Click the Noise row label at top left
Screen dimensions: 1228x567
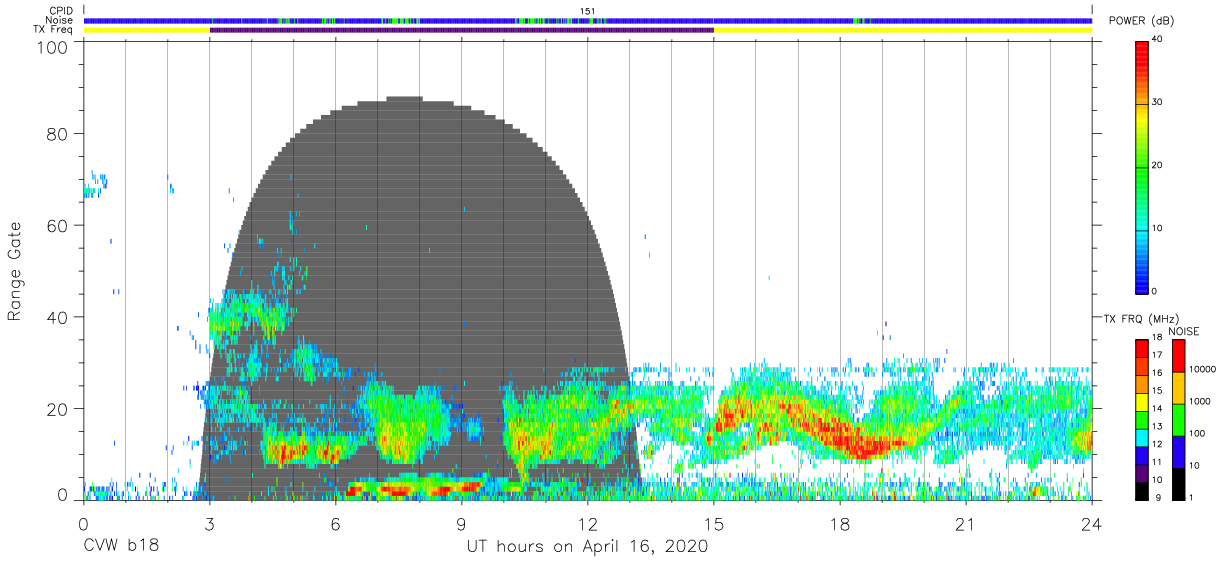(x=58, y=21)
